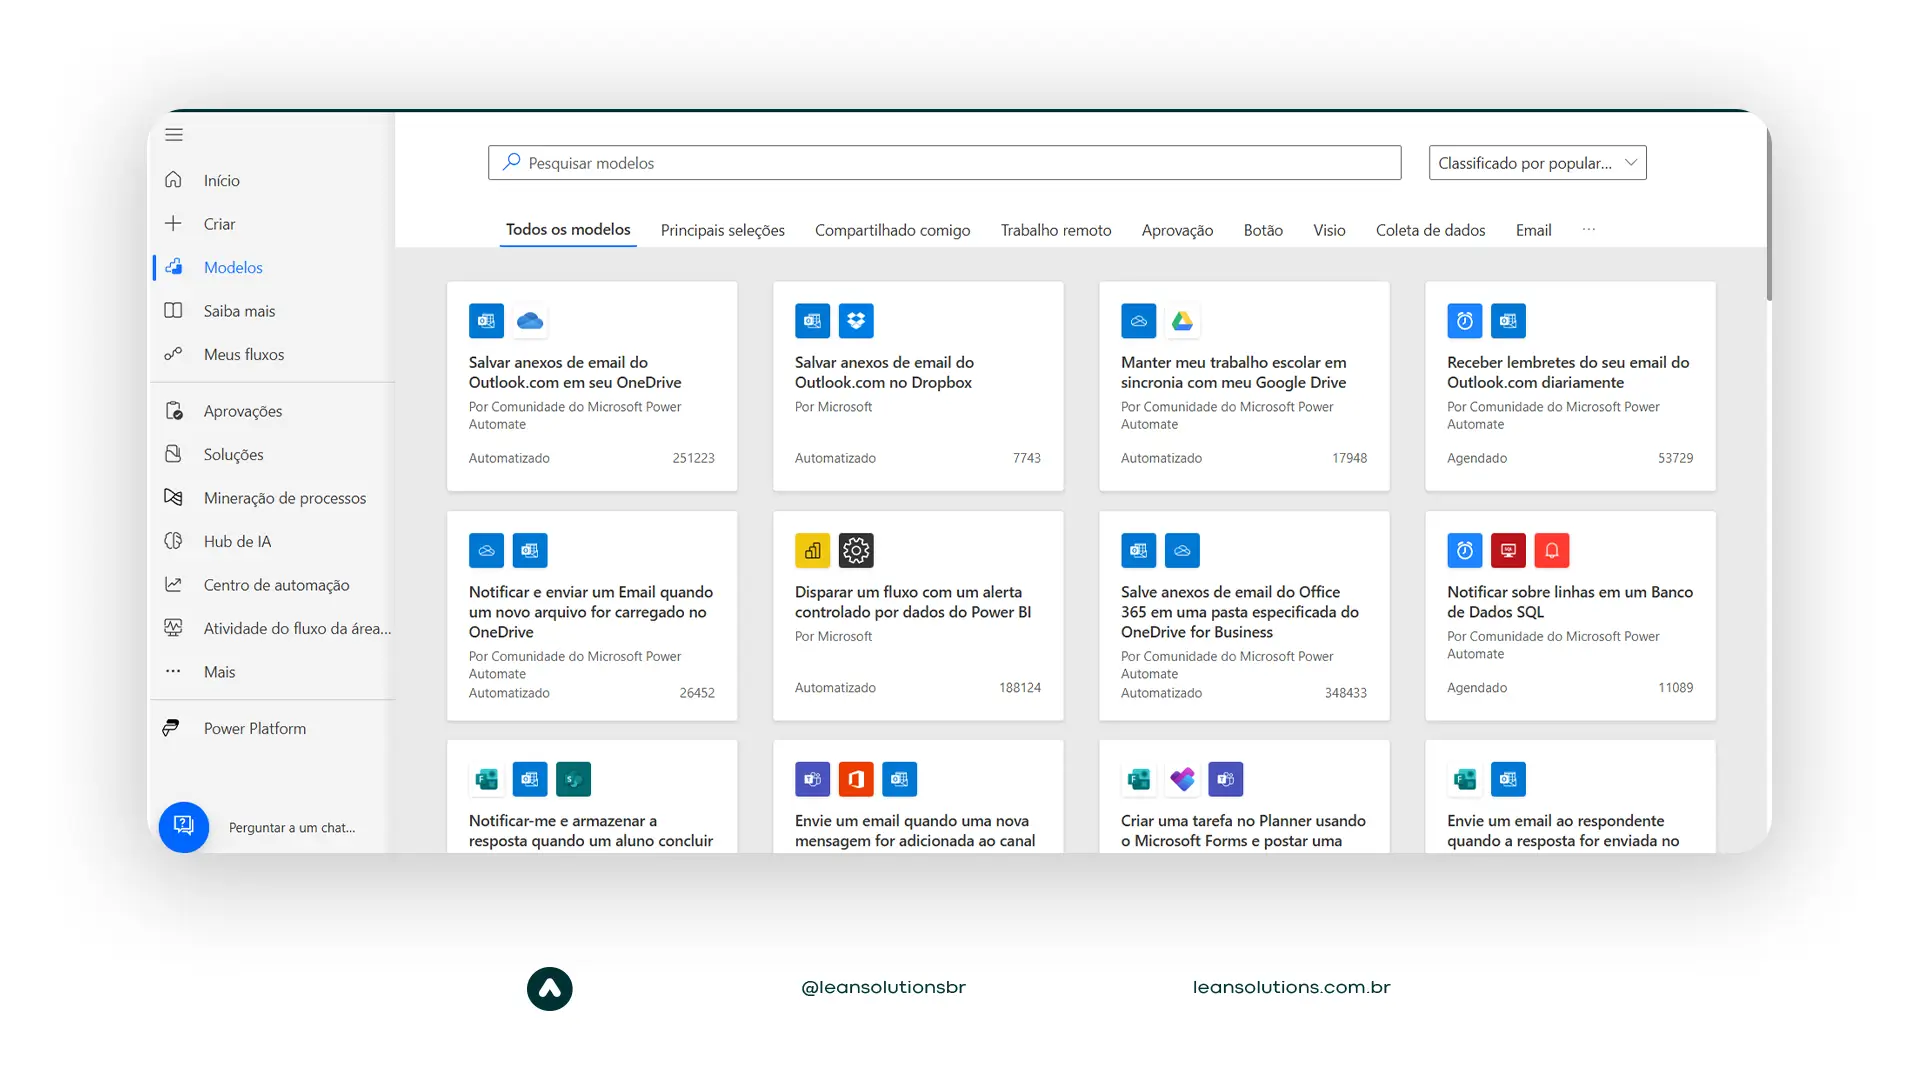Click the Pesquisar modelos search field
Image resolution: width=1920 pixels, height=1080 pixels.
pyautogui.click(x=945, y=163)
